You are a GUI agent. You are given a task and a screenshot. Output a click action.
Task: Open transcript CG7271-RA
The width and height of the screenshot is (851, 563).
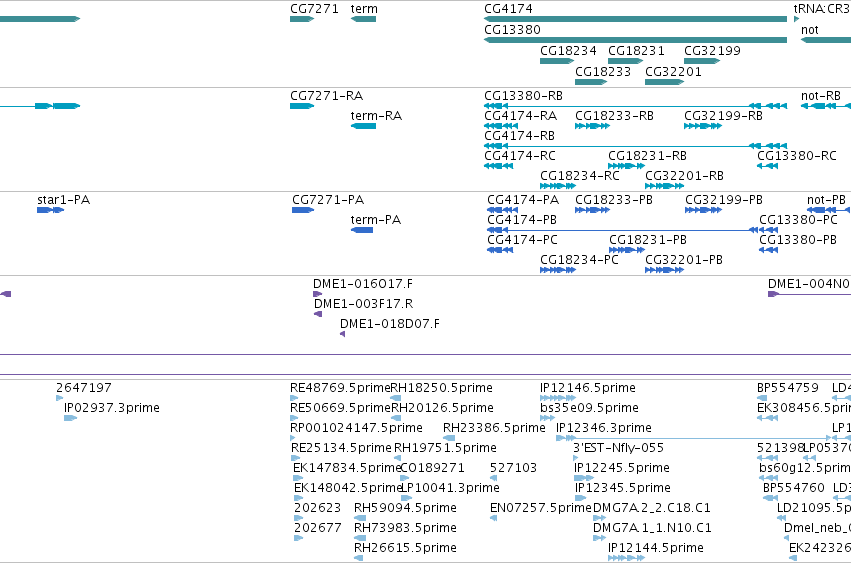302,106
